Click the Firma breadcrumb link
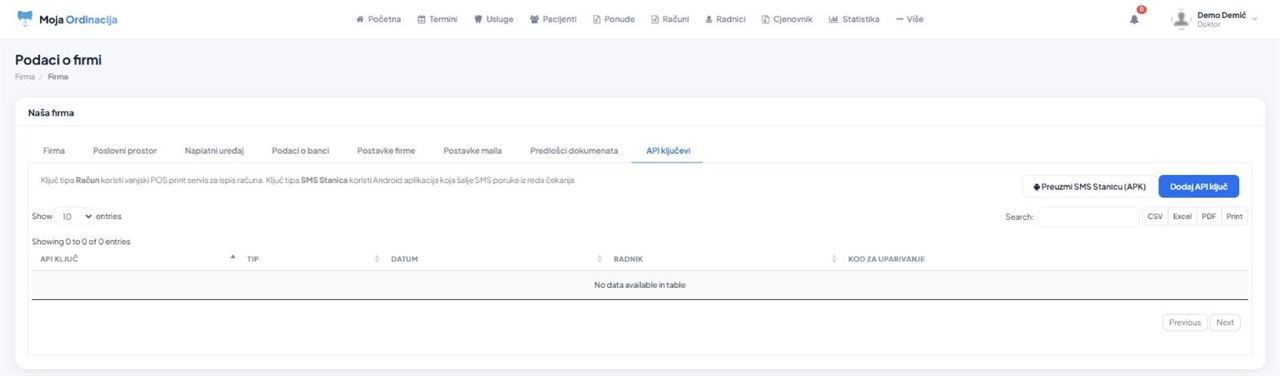The image size is (1280, 376). (24, 76)
